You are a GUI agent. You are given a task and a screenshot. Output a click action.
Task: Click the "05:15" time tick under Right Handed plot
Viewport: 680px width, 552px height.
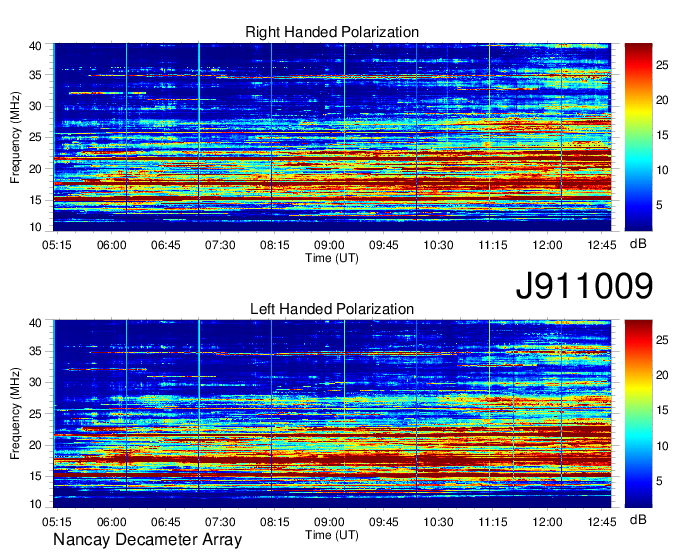(57, 245)
